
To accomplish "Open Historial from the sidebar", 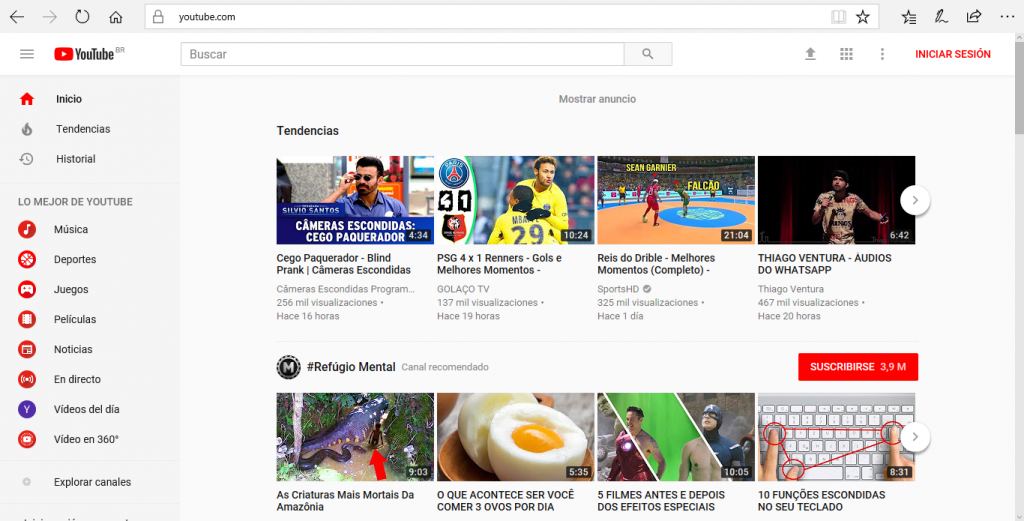I will click(x=75, y=159).
